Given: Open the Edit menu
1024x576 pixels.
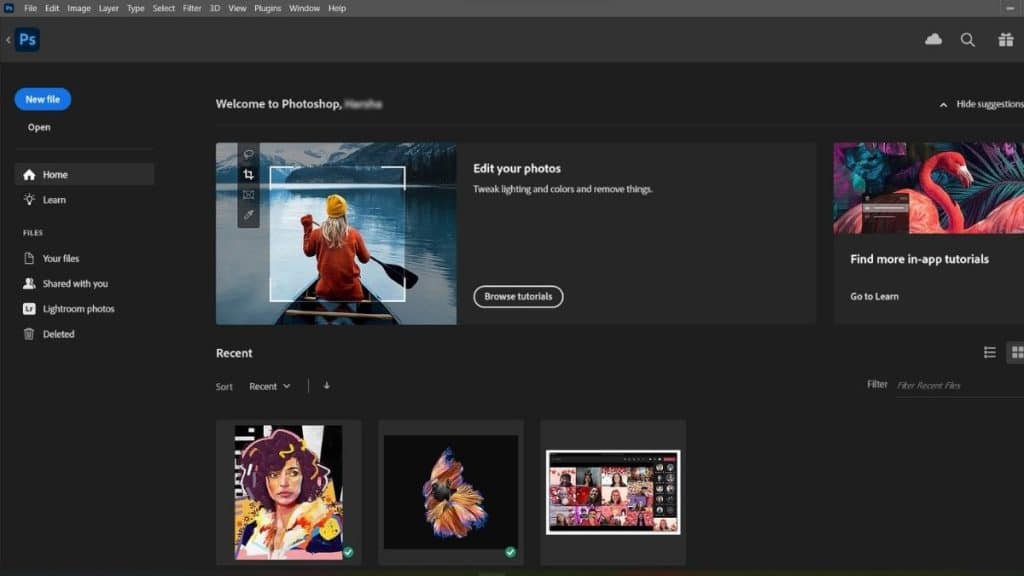Looking at the screenshot, I should click(x=52, y=8).
